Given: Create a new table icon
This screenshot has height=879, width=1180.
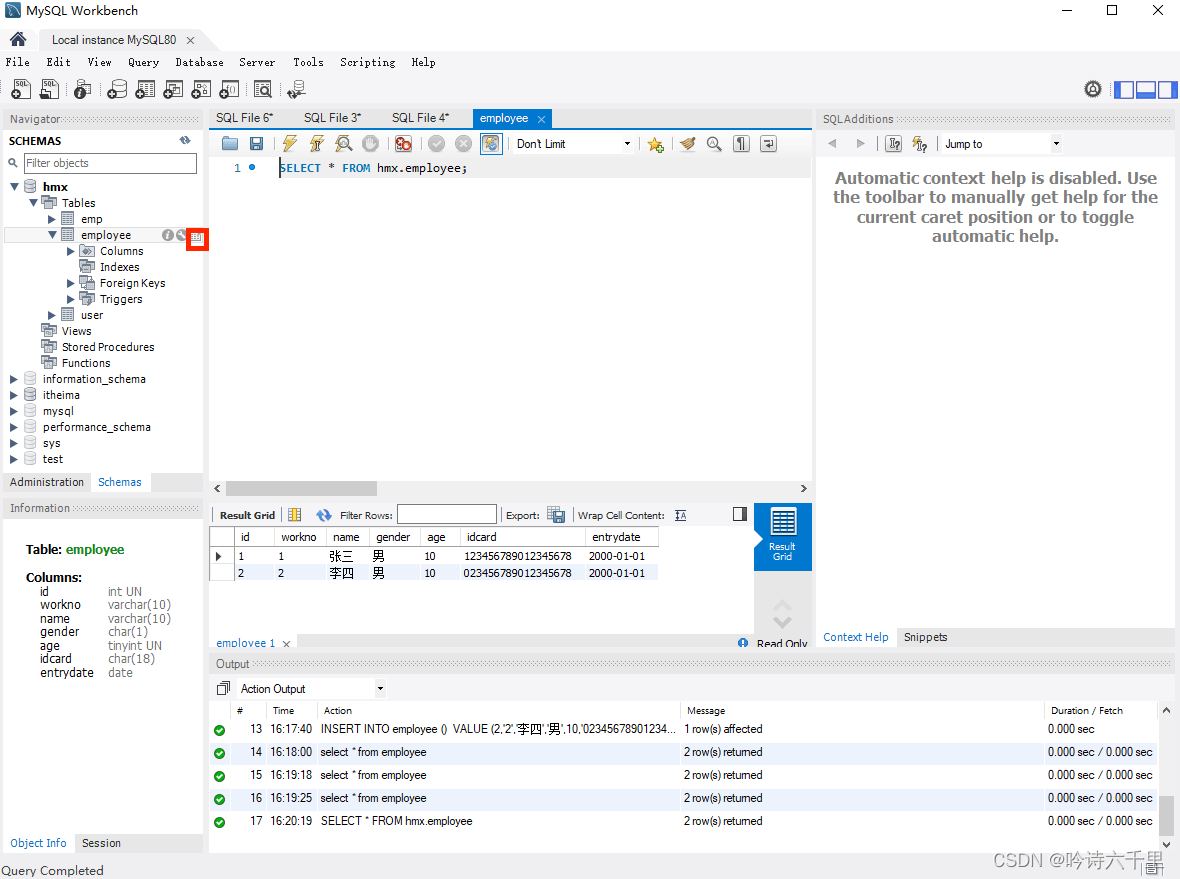Looking at the screenshot, I should coord(145,90).
